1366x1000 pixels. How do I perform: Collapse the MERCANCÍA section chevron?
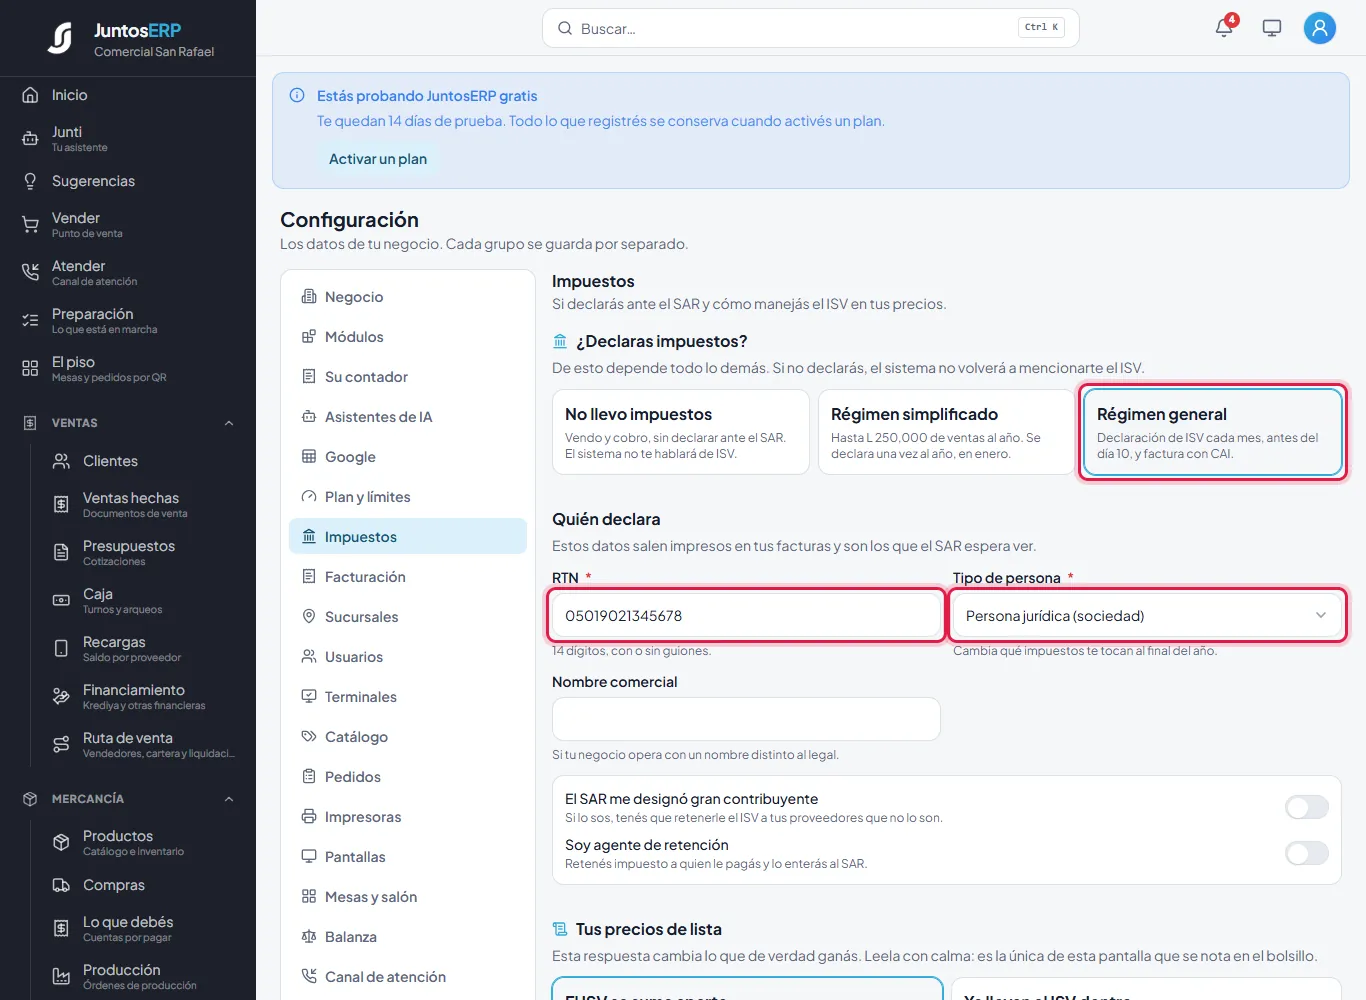(x=229, y=799)
